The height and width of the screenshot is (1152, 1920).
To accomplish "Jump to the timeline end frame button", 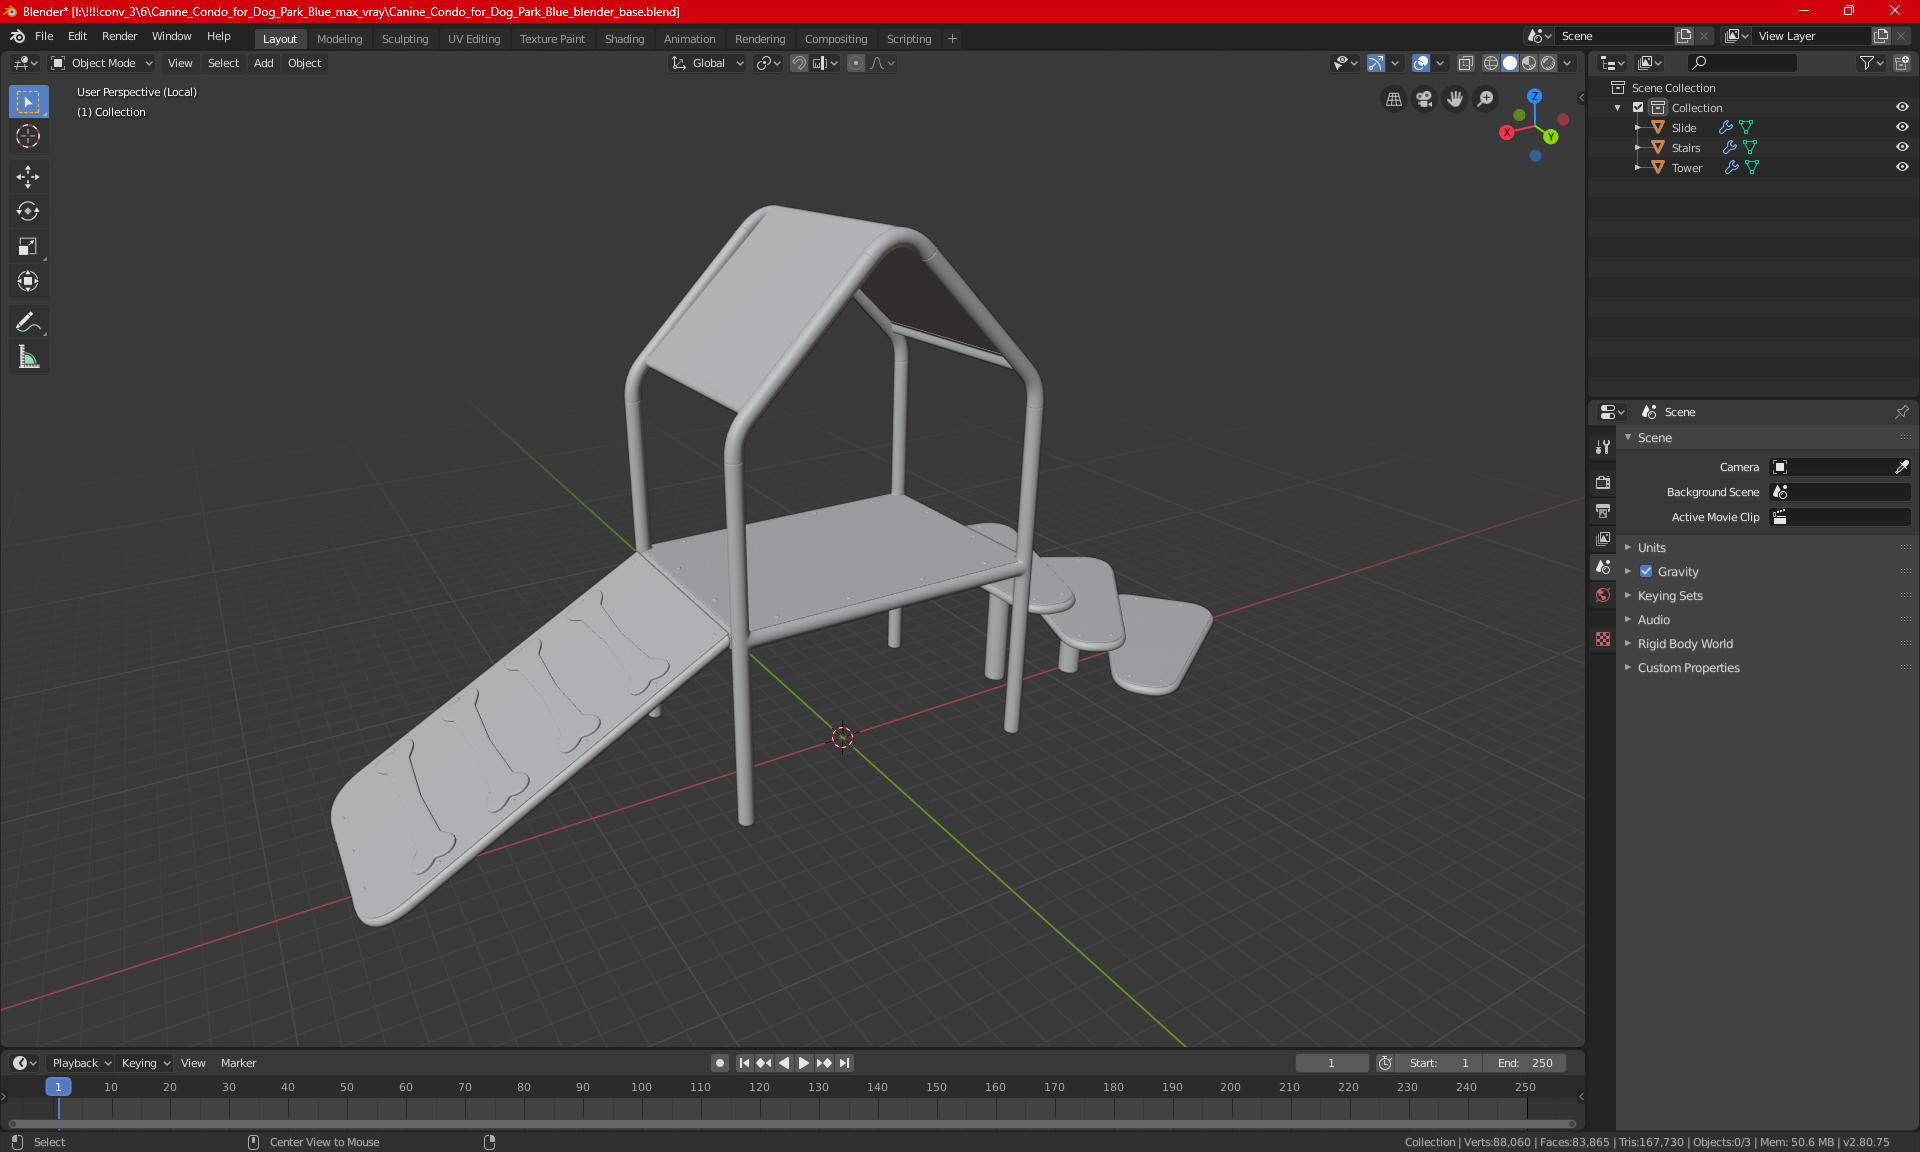I will pyautogui.click(x=845, y=1063).
